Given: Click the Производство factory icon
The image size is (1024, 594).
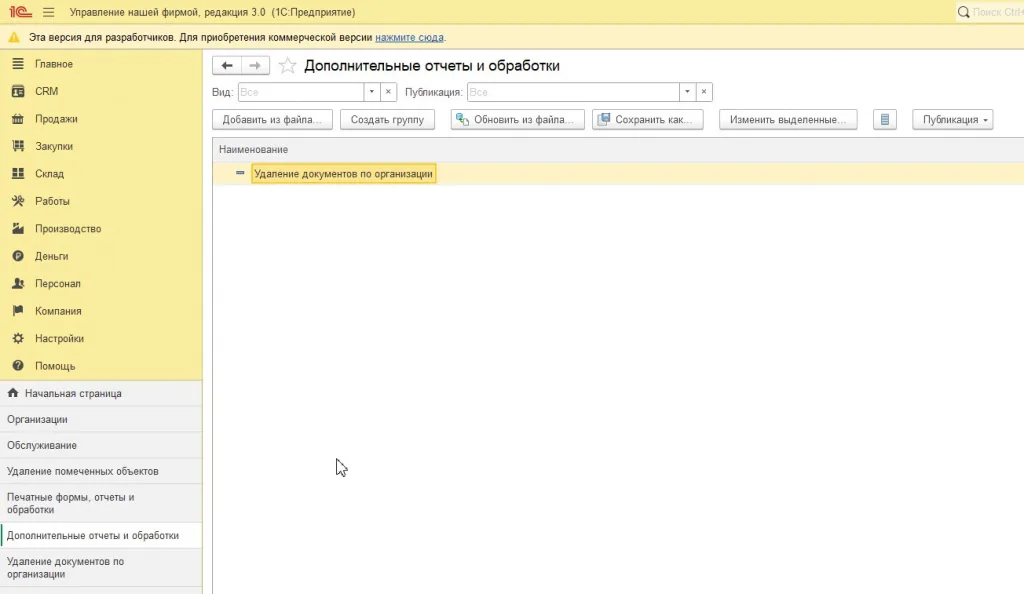Looking at the screenshot, I should (18, 228).
